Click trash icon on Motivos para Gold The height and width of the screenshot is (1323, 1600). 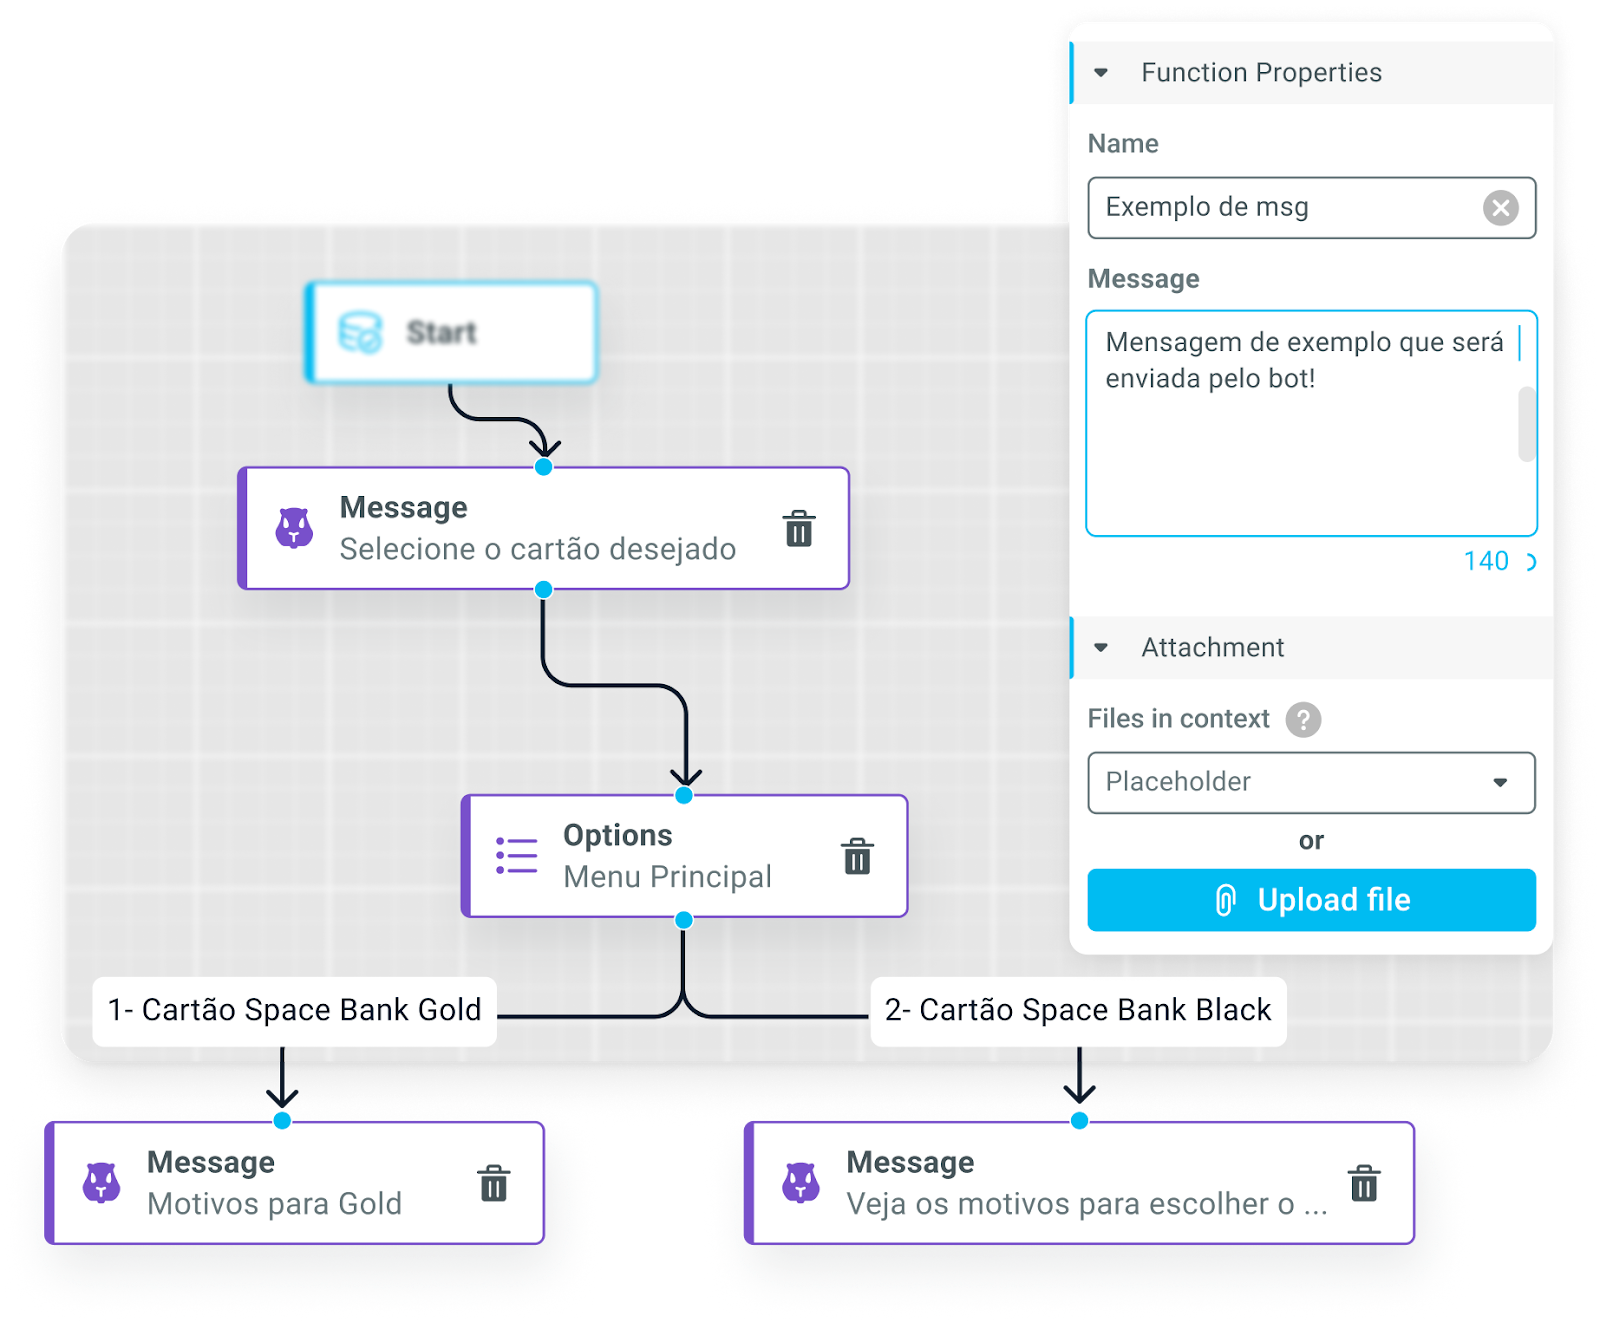coord(494,1183)
